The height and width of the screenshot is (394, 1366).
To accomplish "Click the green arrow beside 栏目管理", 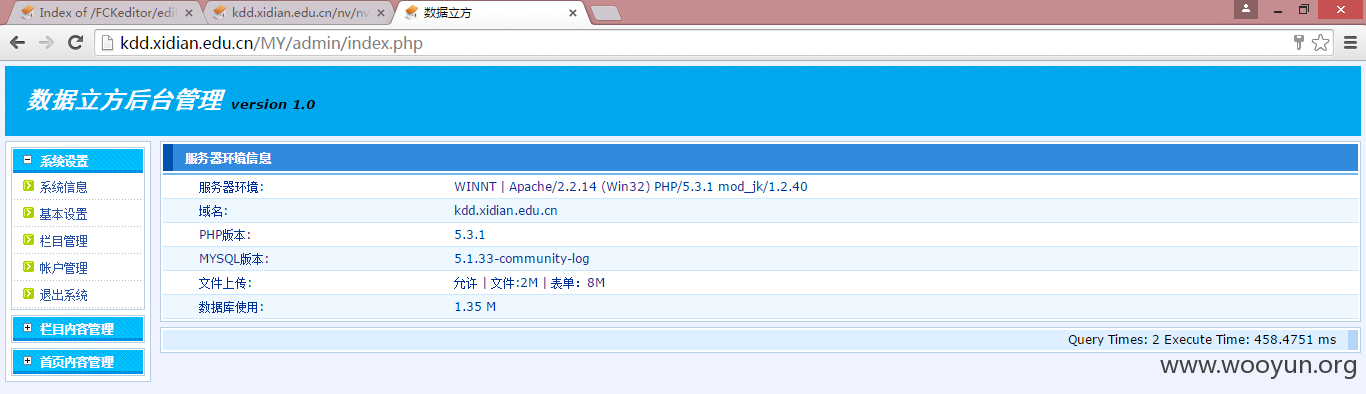I will pyautogui.click(x=29, y=240).
